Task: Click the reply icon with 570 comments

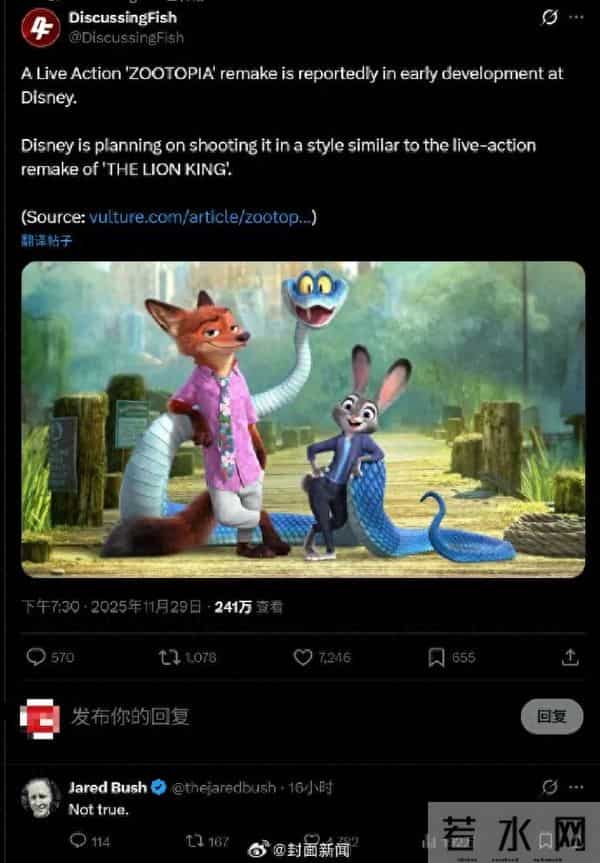Action: pos(36,657)
